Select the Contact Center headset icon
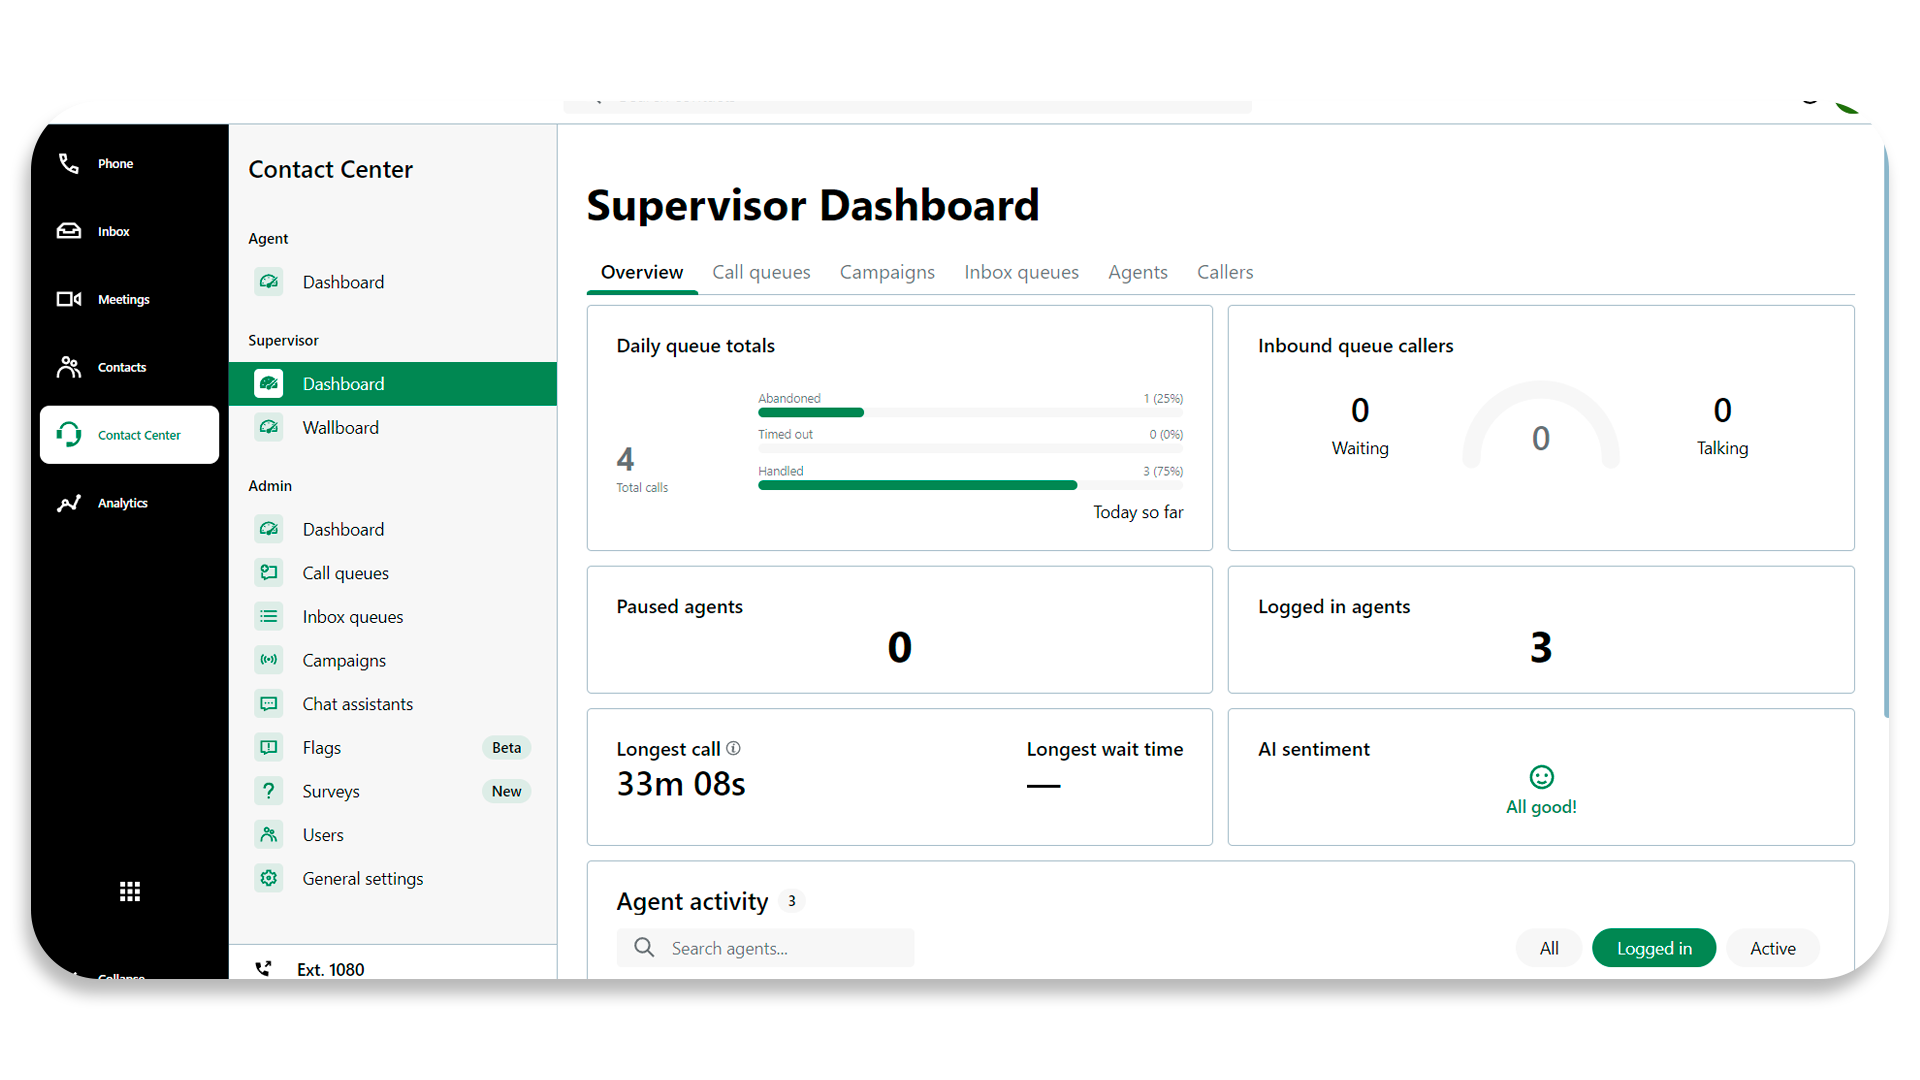1920x1080 pixels. tap(68, 435)
